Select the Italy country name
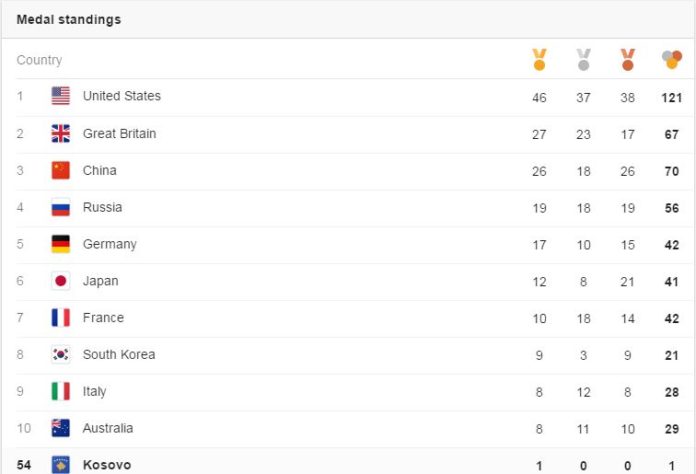This screenshot has width=696, height=474. (94, 391)
